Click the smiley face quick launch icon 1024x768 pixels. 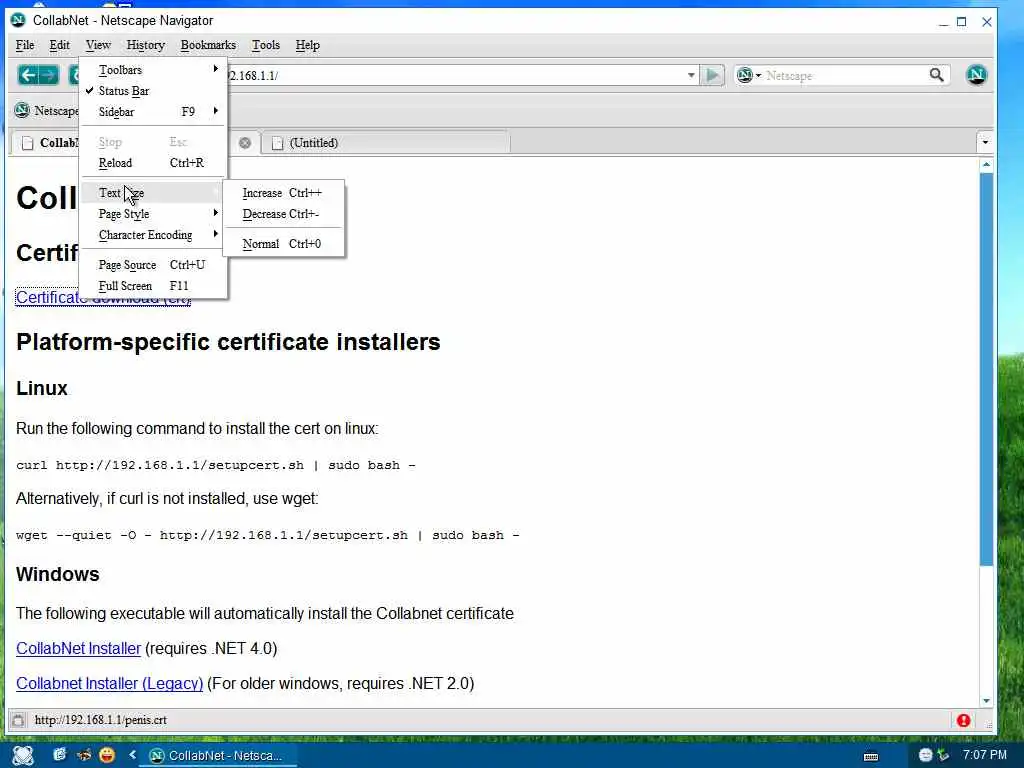click(x=107, y=755)
